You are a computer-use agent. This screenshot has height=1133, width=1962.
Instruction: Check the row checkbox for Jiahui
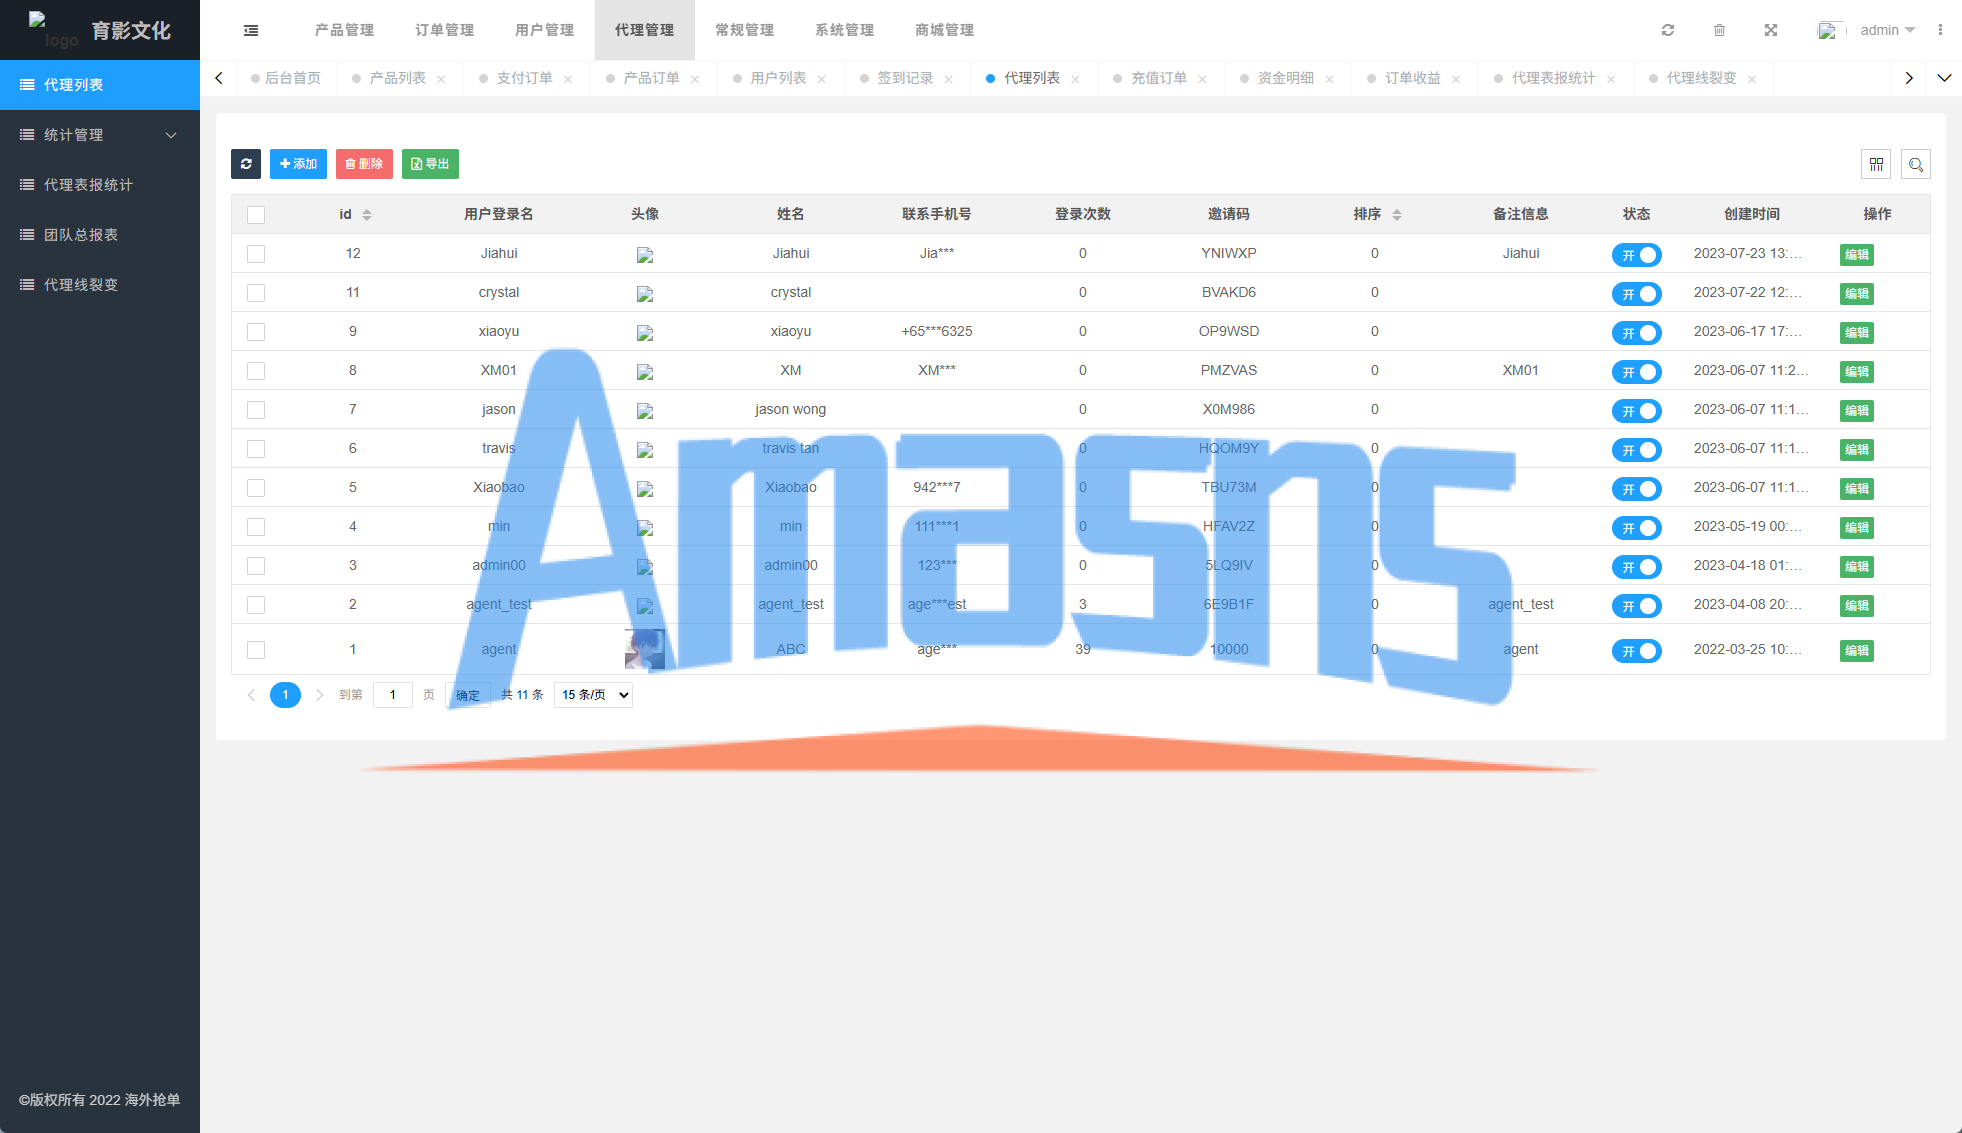(x=256, y=254)
